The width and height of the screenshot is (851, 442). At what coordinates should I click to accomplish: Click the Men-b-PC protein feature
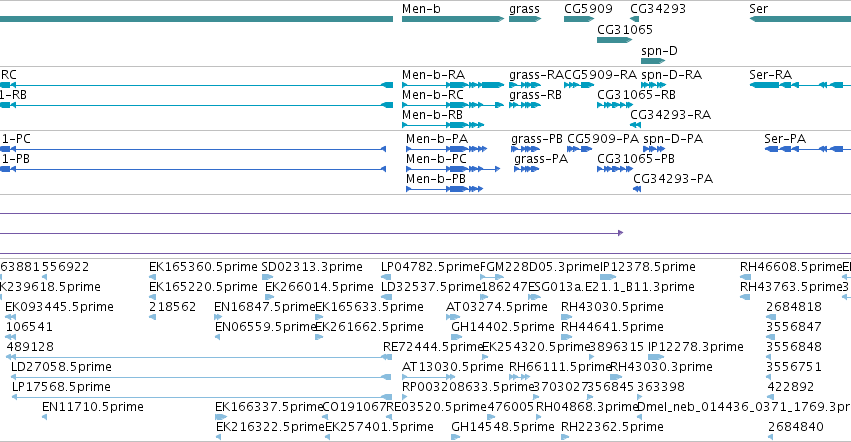(x=453, y=169)
